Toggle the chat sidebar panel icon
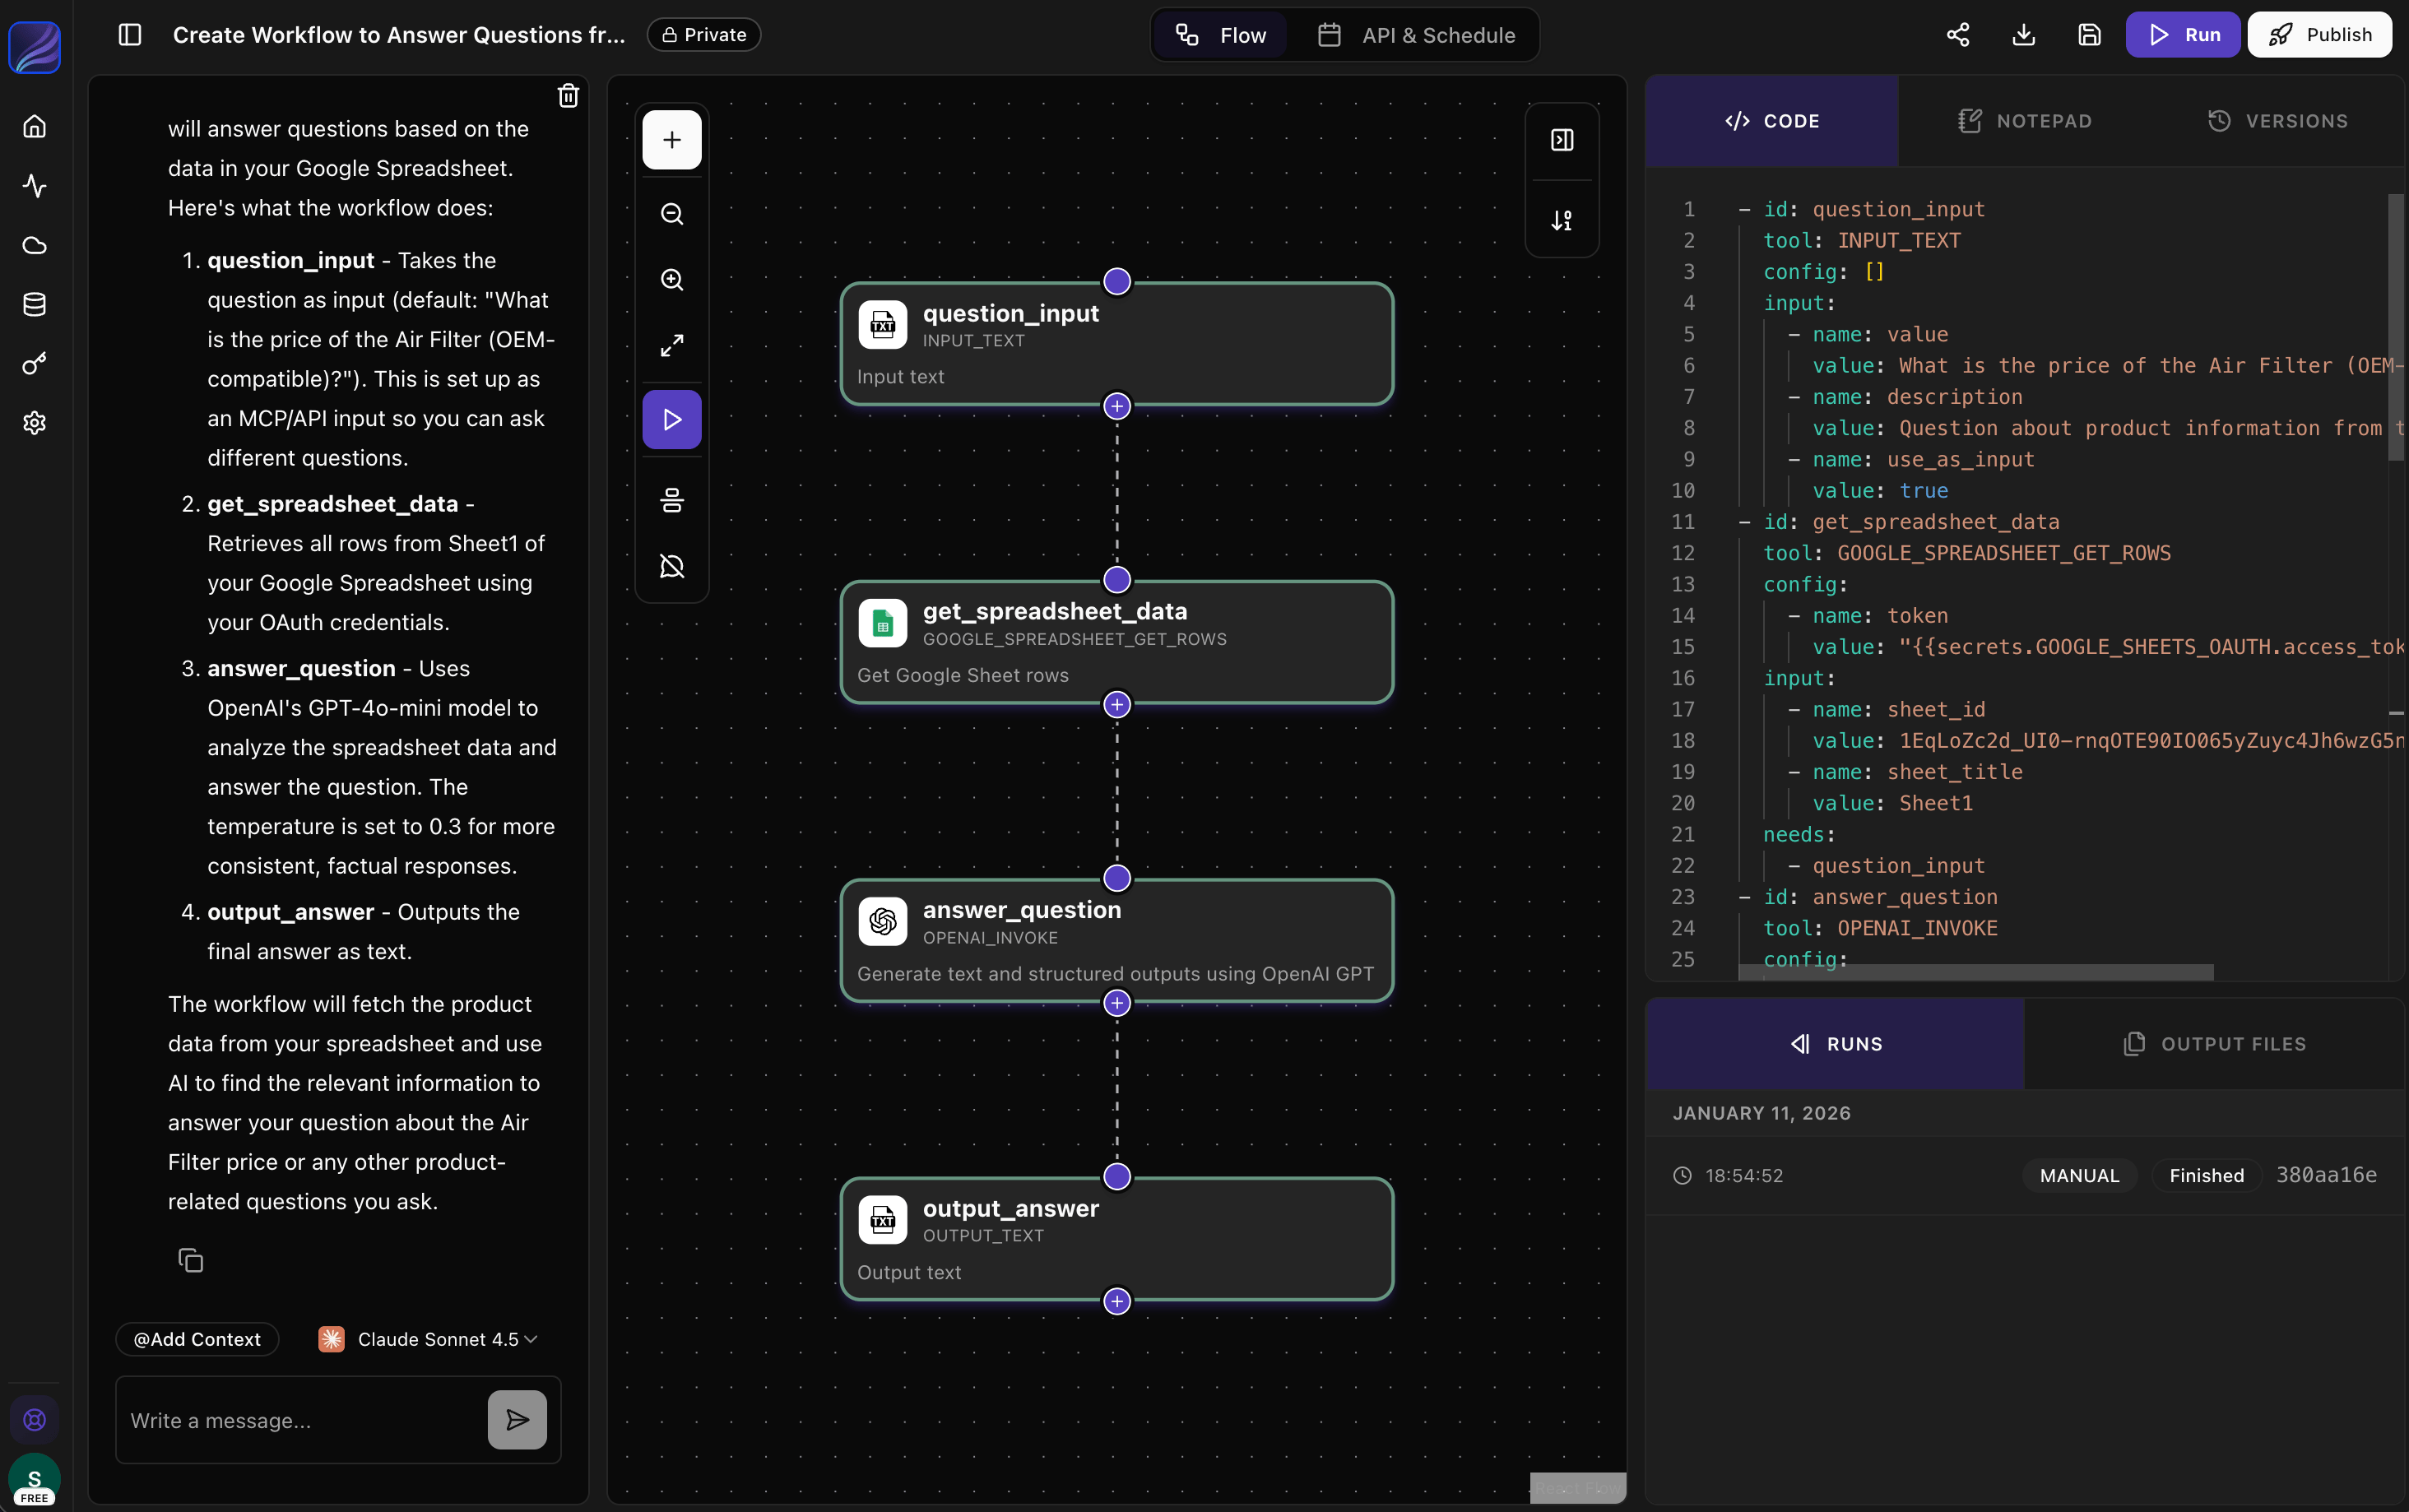 pyautogui.click(x=130, y=35)
